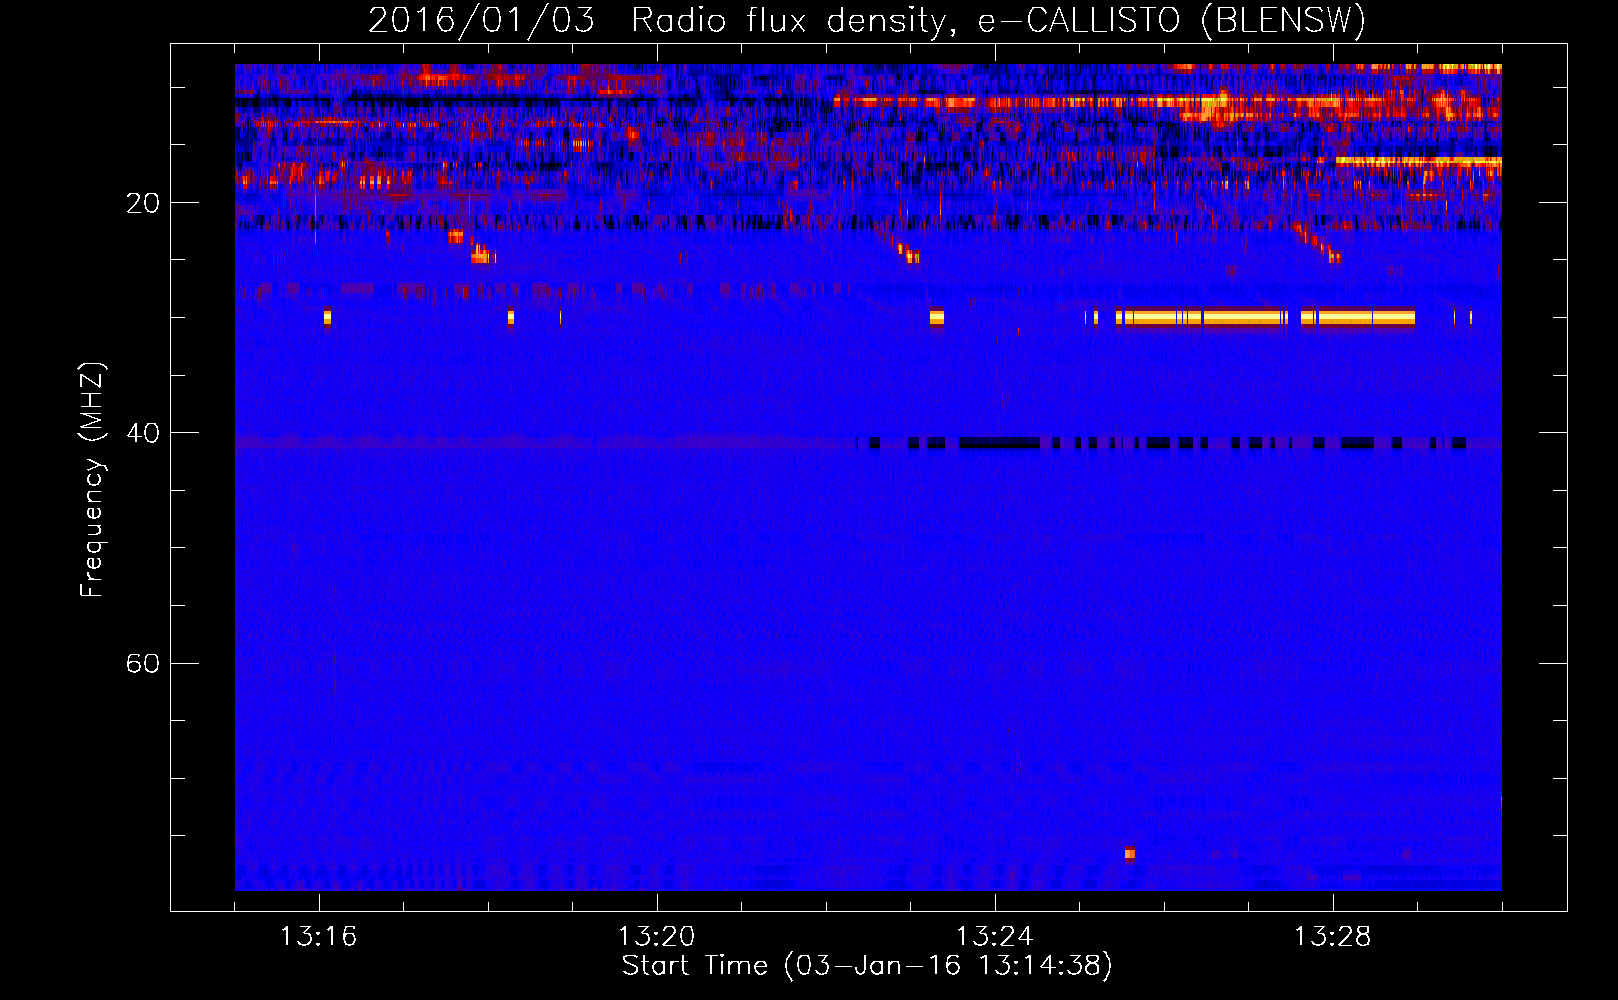Click the long bright yellow band near 30 MHz
This screenshot has height=1000, width=1618.
coord(1265,318)
